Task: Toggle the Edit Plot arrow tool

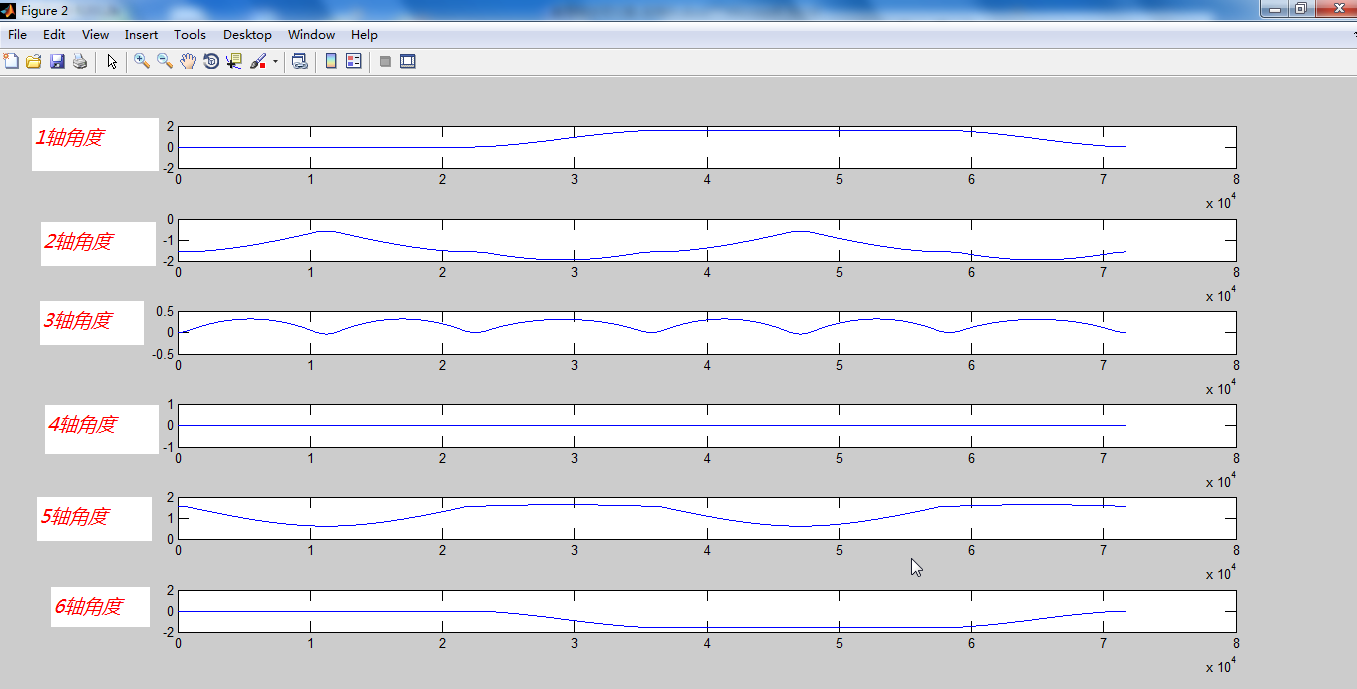Action: tap(112, 62)
